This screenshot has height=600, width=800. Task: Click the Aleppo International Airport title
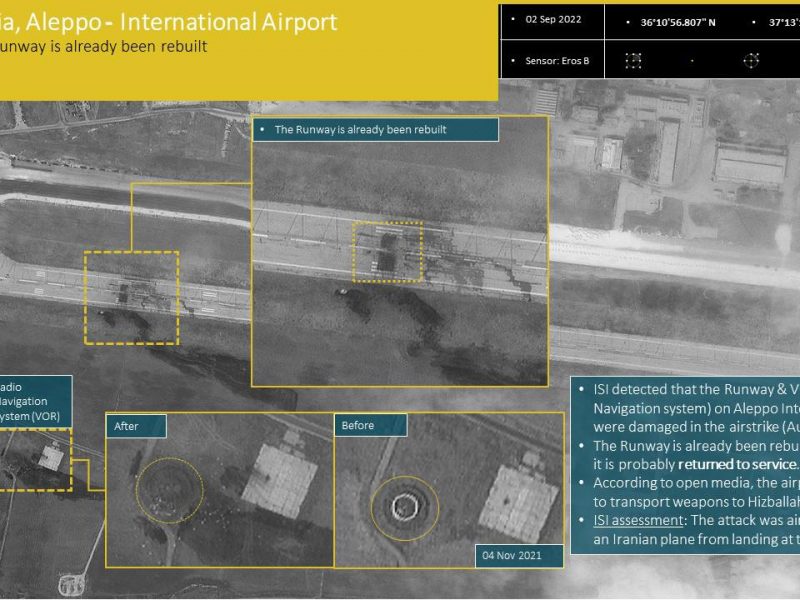click(168, 22)
